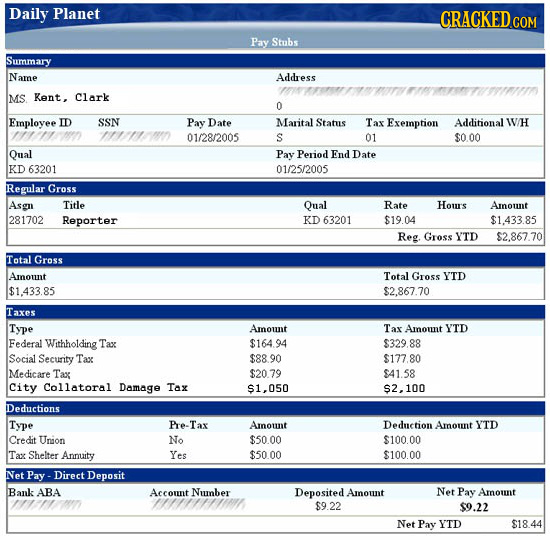550x540 pixels.
Task: Click the Deductions section header
Action: [275, 408]
